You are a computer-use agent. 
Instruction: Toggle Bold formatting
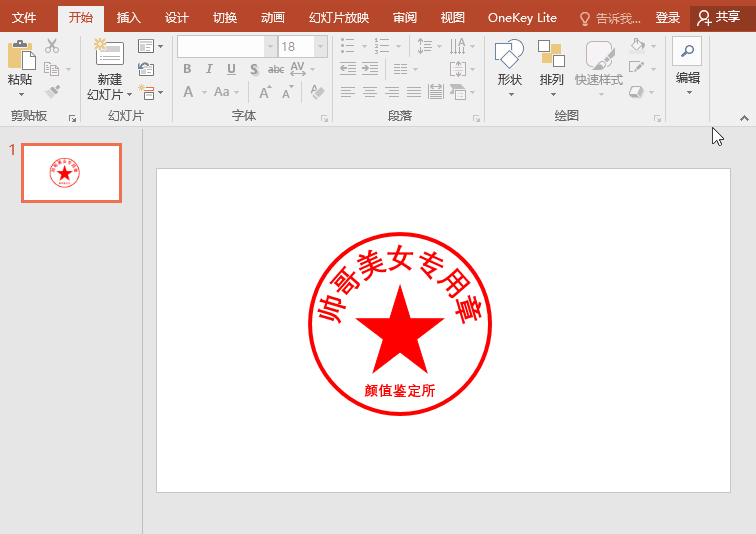(187, 69)
